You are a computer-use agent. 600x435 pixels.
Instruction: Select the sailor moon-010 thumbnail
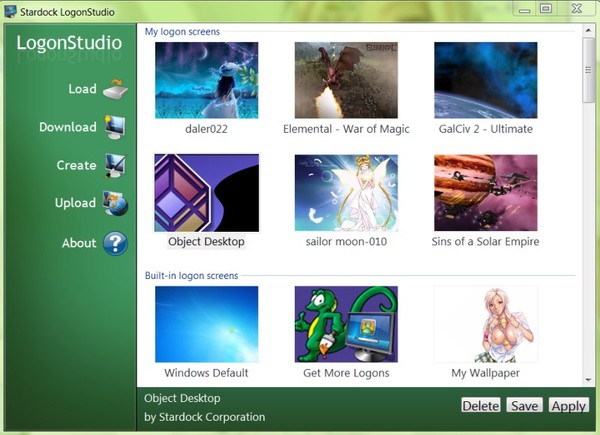346,193
